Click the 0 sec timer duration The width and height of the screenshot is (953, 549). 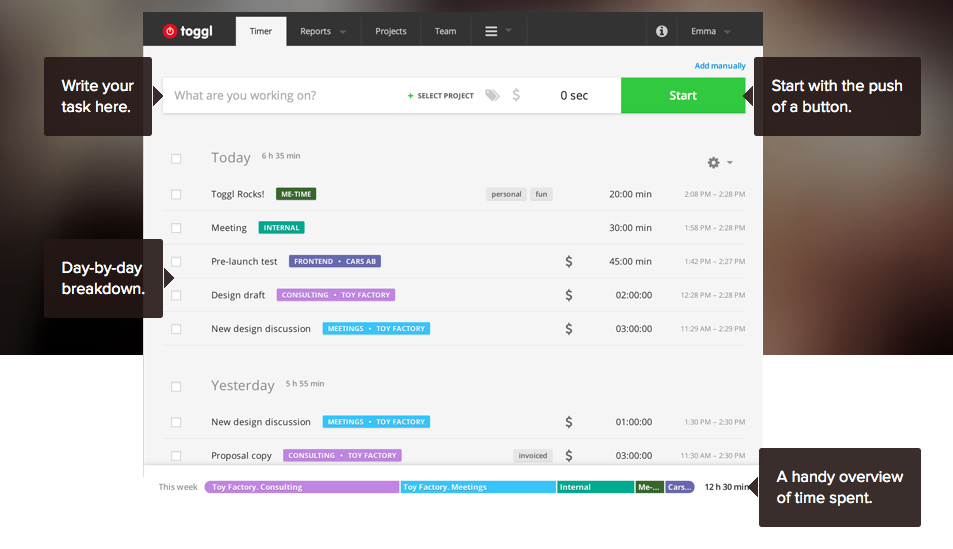click(x=574, y=95)
